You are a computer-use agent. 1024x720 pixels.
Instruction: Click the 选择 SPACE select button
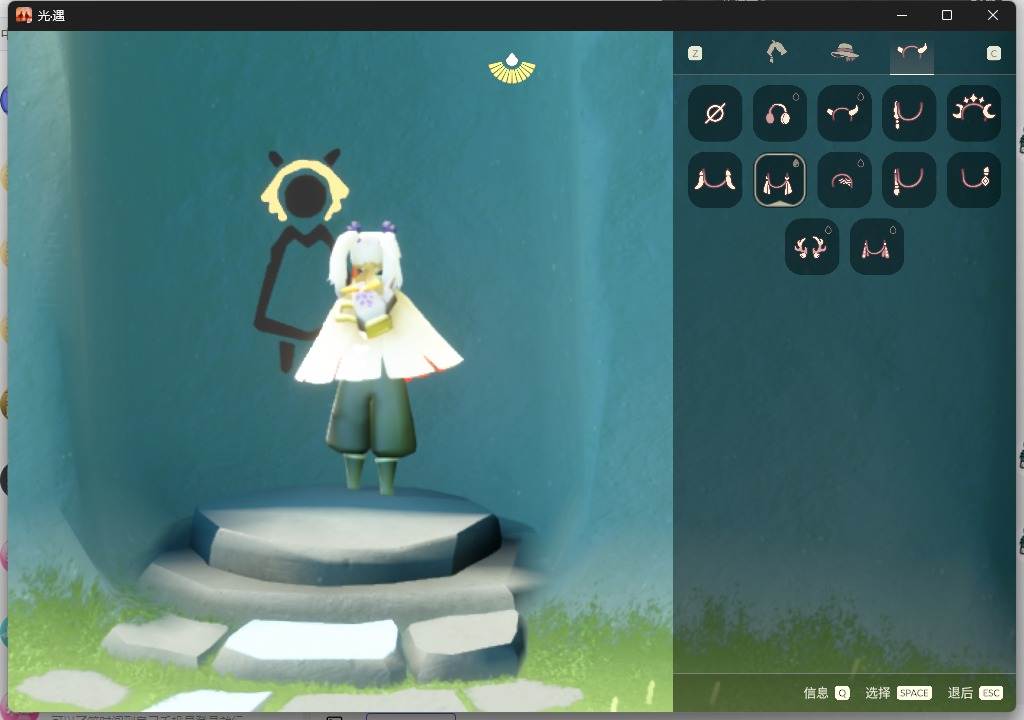point(898,693)
